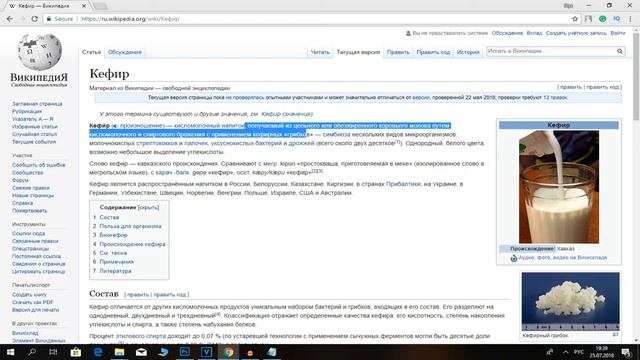Show hidden system tray icons
The height and width of the screenshot is (360, 640).
click(565, 352)
